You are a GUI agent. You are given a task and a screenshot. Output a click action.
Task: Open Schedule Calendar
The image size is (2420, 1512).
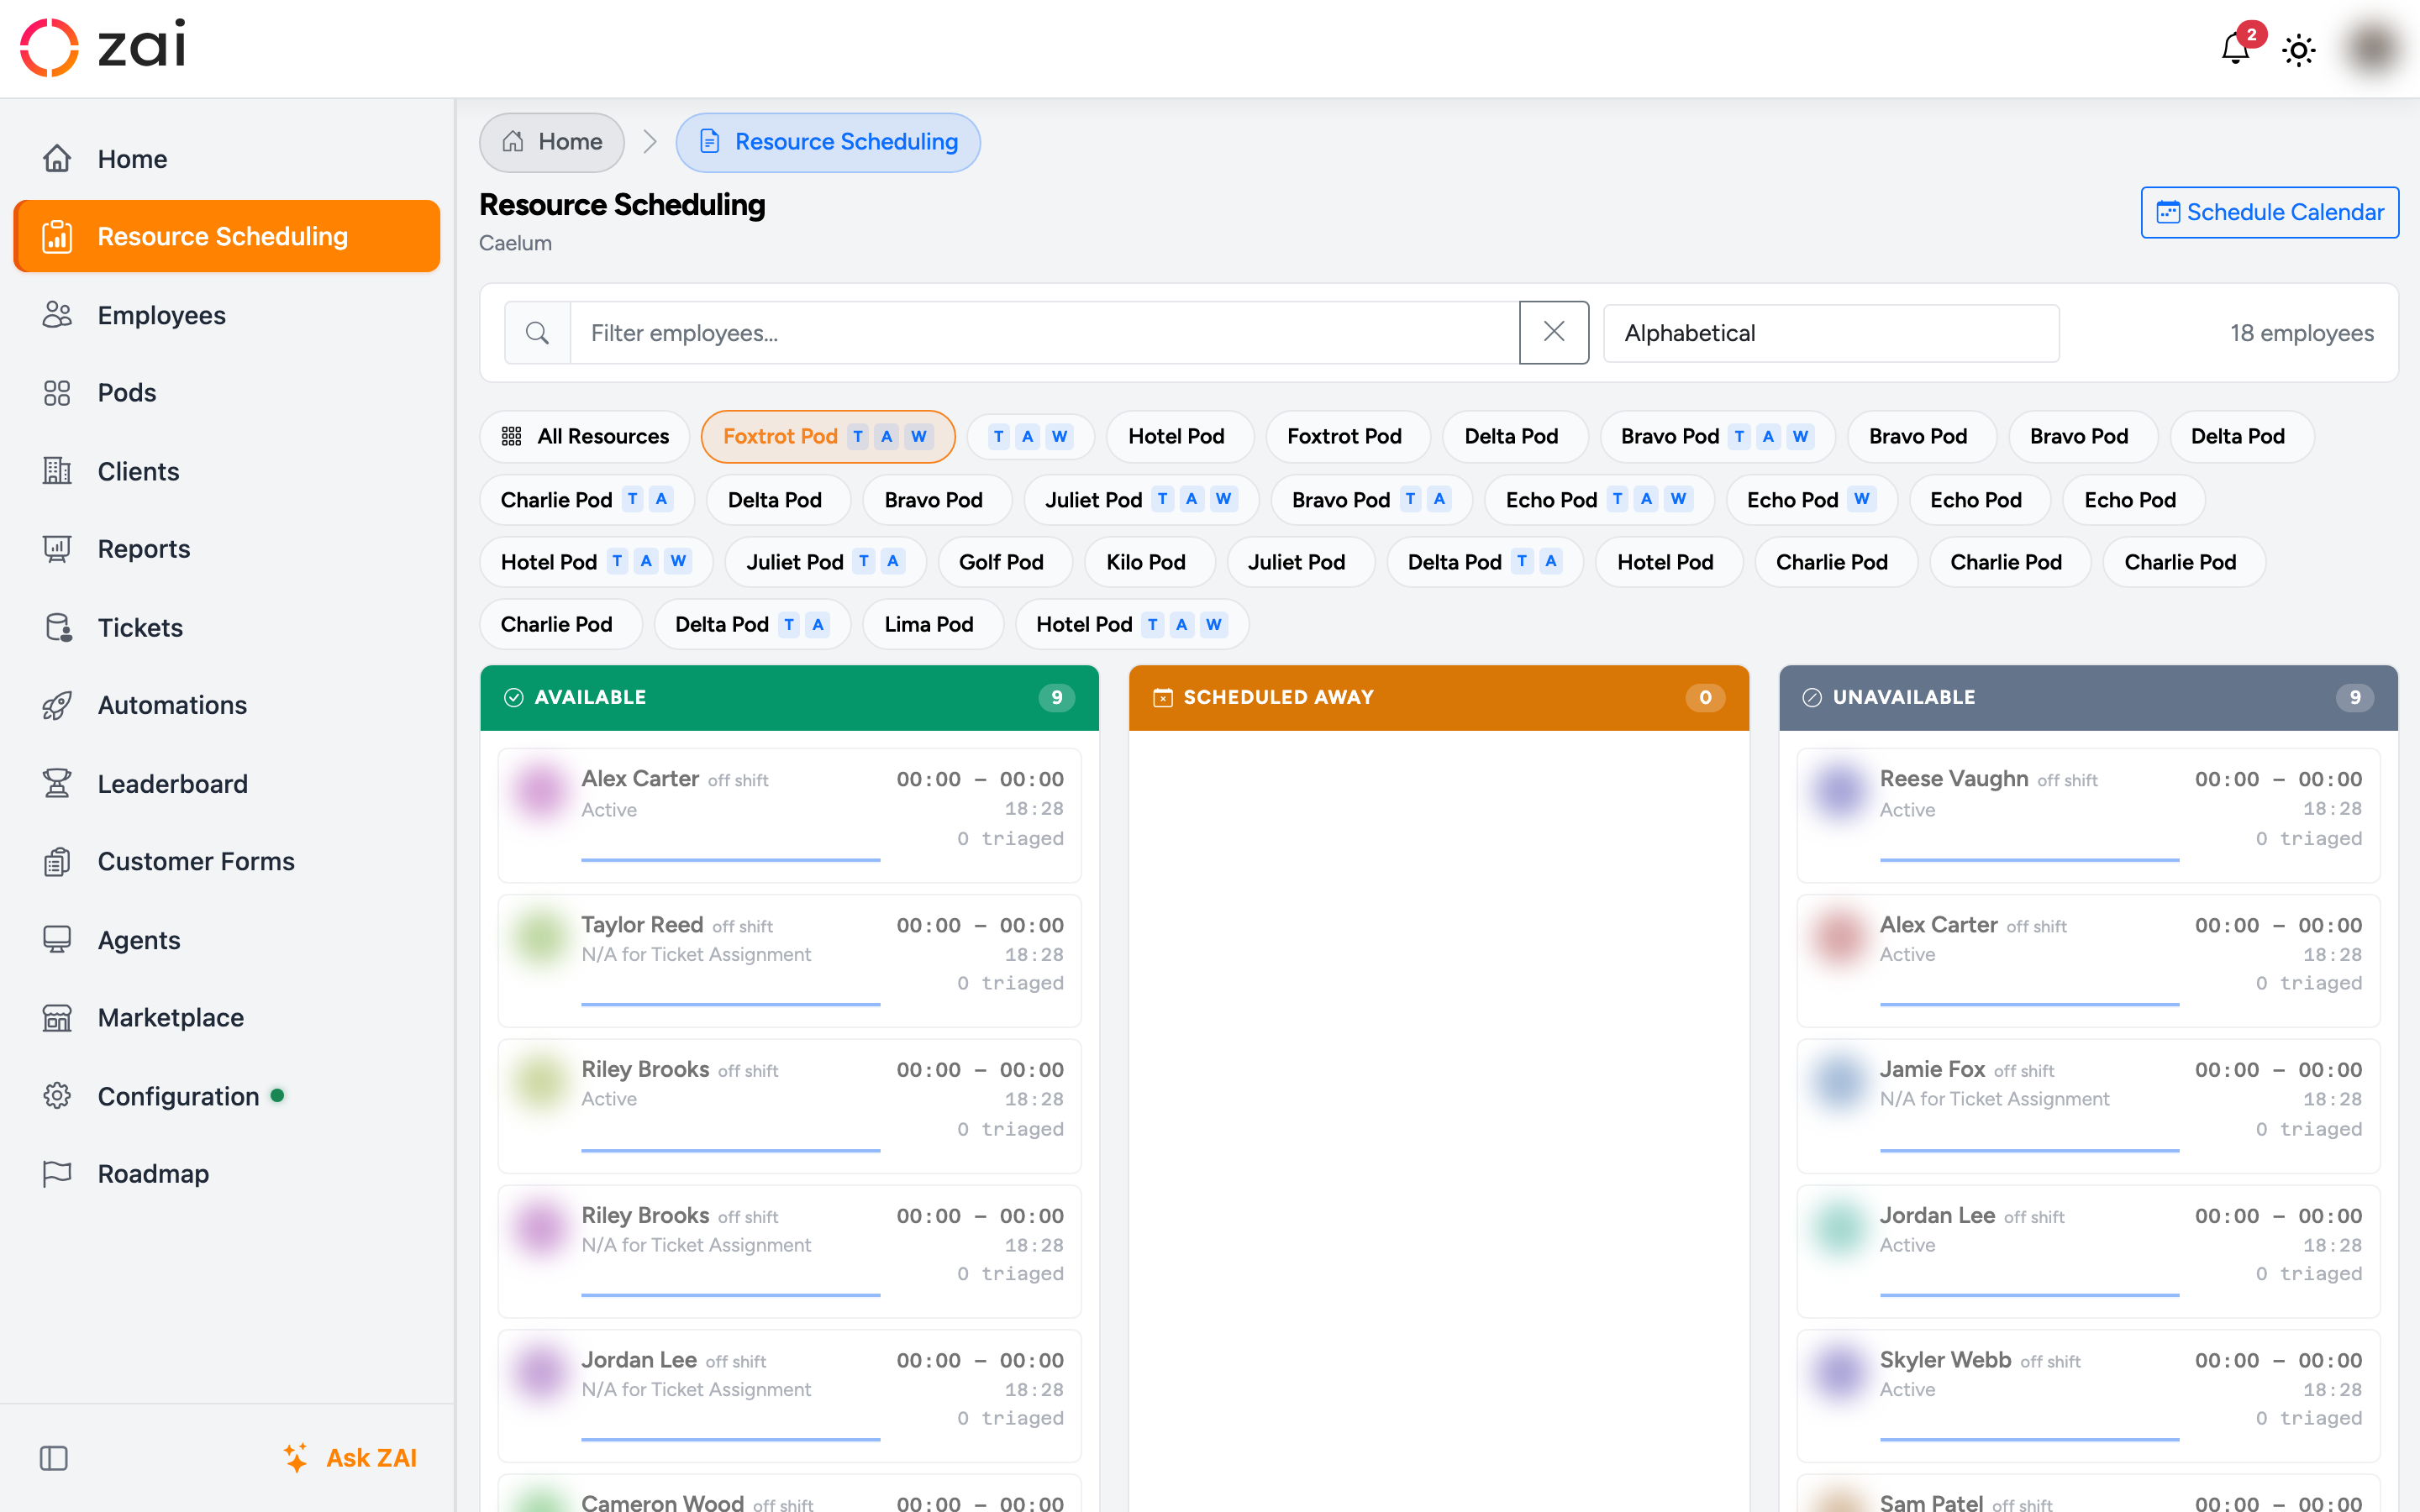pyautogui.click(x=2269, y=212)
